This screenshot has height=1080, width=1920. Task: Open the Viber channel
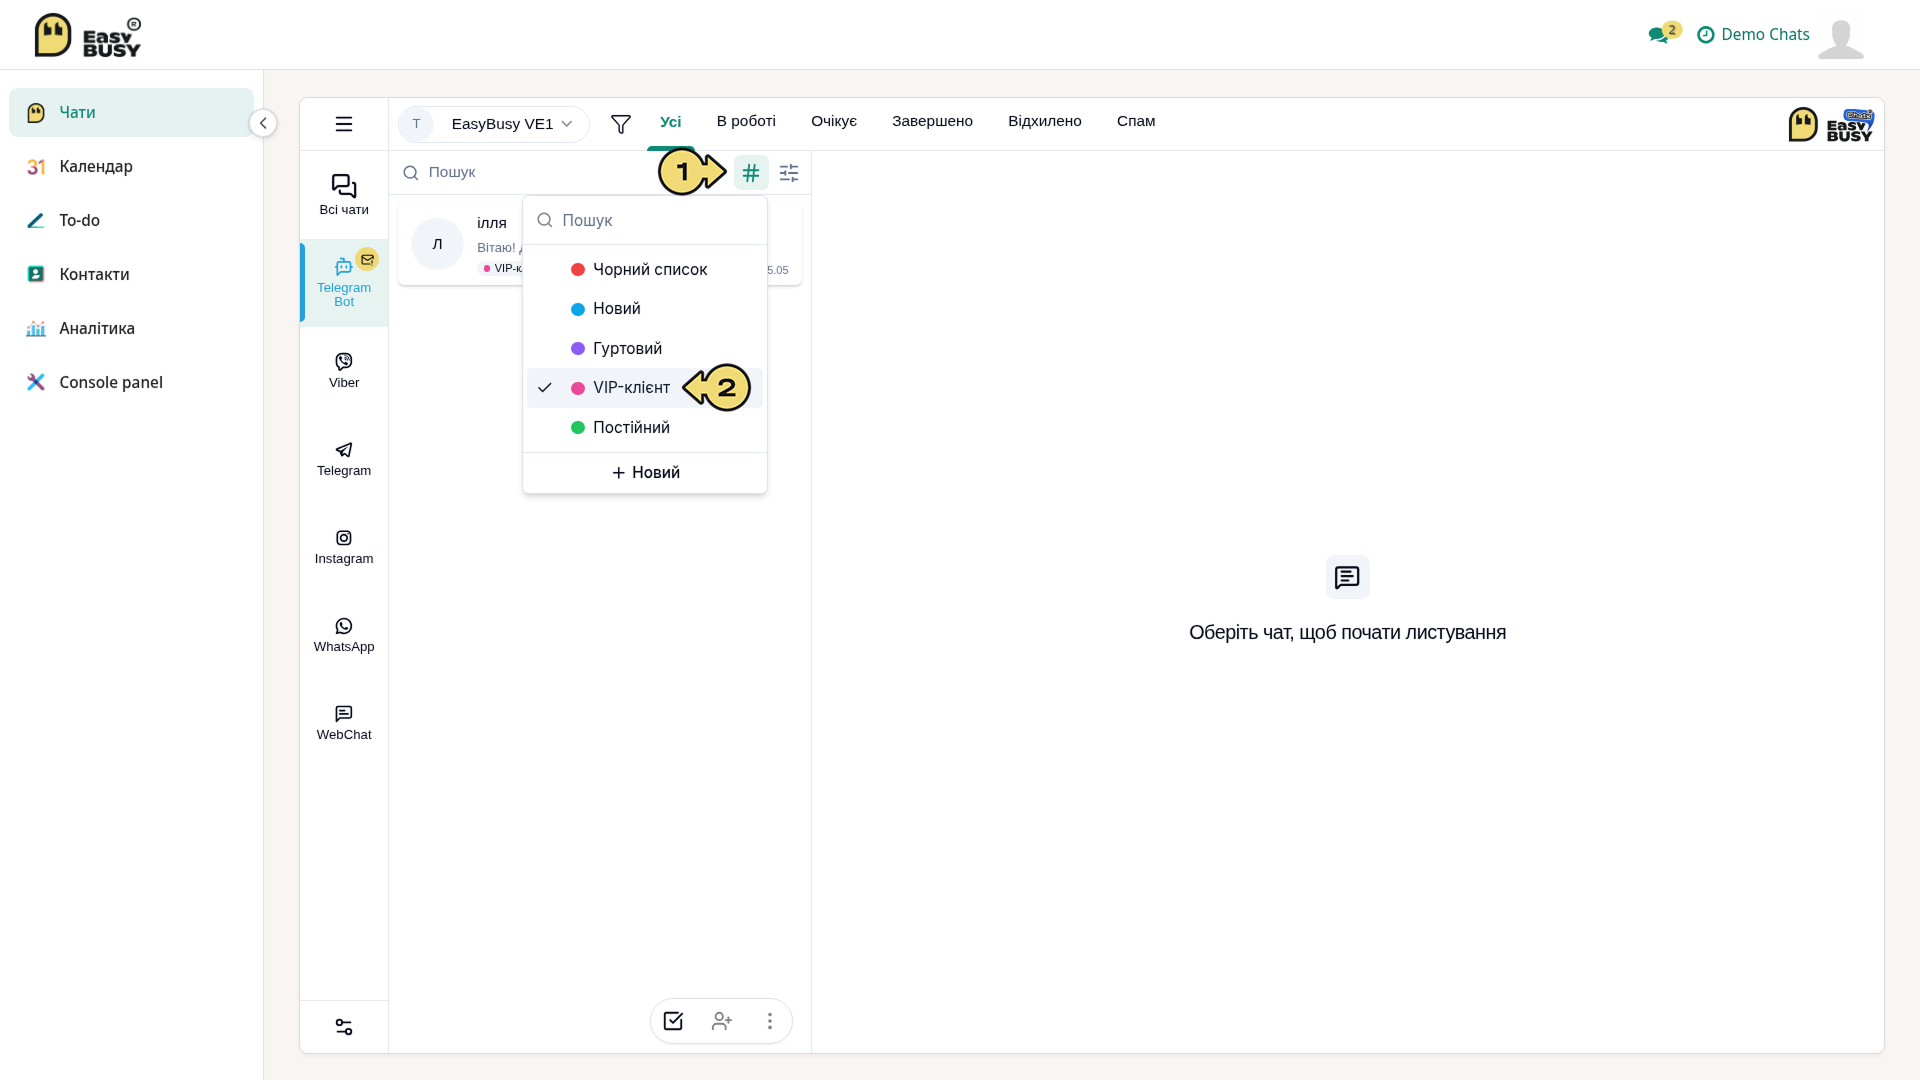[344, 370]
